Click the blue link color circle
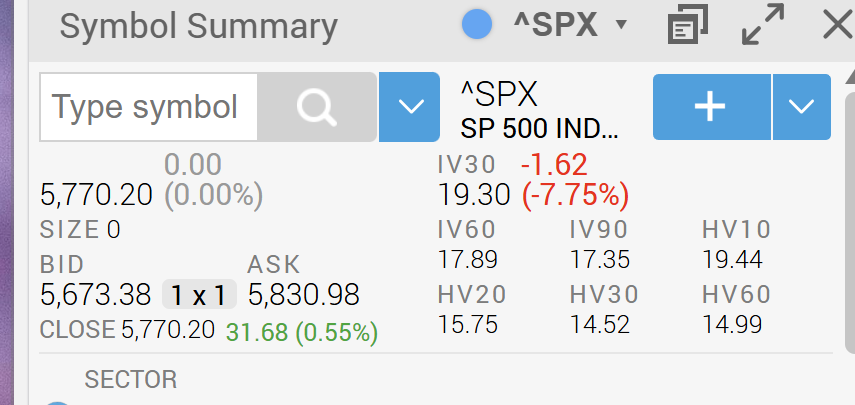This screenshot has width=855, height=405. coord(477,25)
